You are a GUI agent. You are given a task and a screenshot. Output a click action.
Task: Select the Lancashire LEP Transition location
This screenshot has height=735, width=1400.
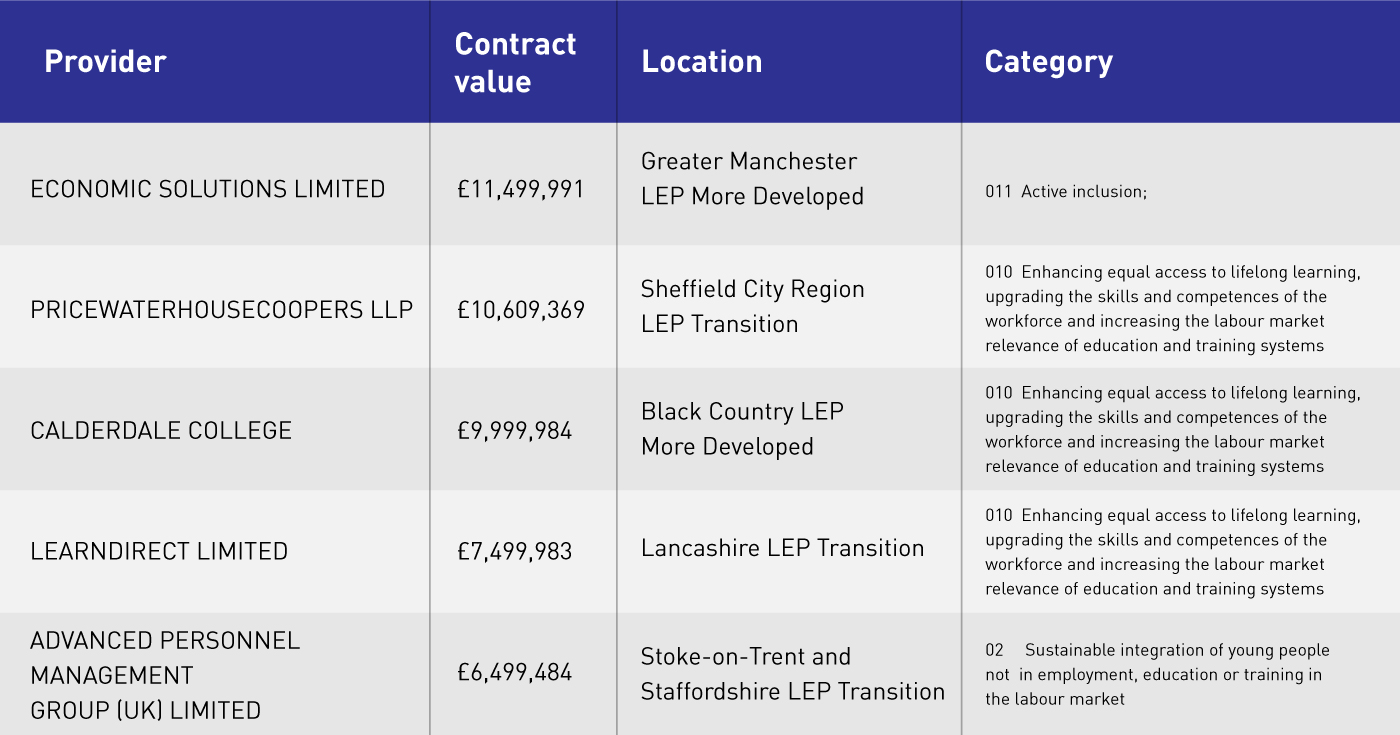tap(782, 548)
